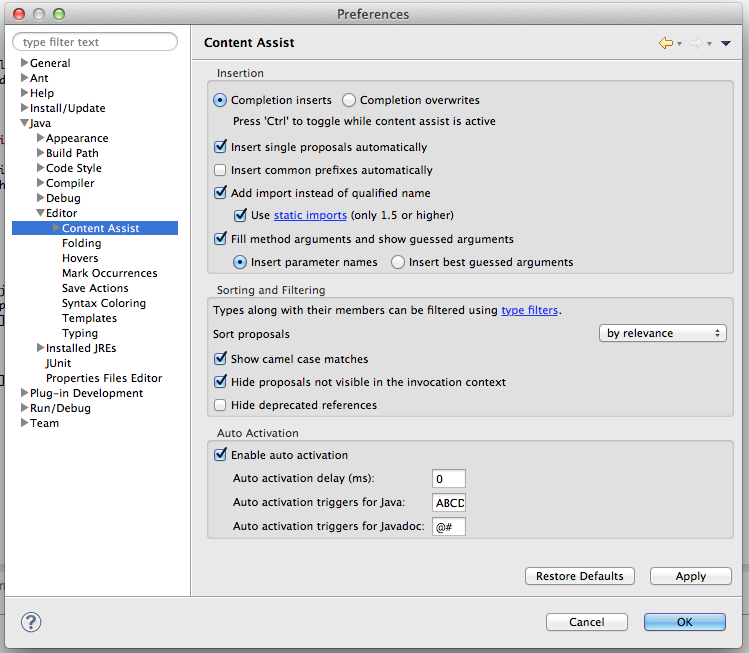Toggle Show camel case matches
The image size is (749, 653).
tap(220, 358)
